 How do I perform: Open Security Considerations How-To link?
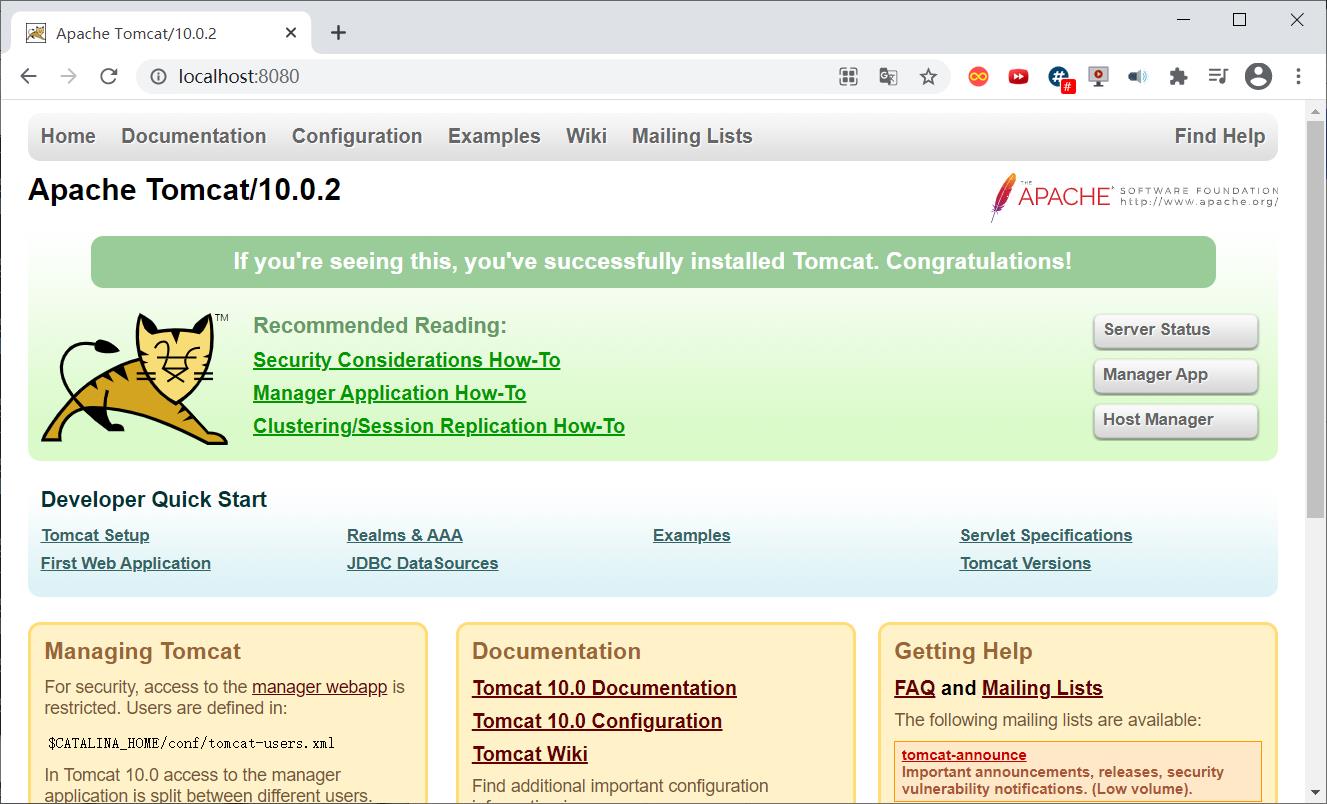[407, 360]
